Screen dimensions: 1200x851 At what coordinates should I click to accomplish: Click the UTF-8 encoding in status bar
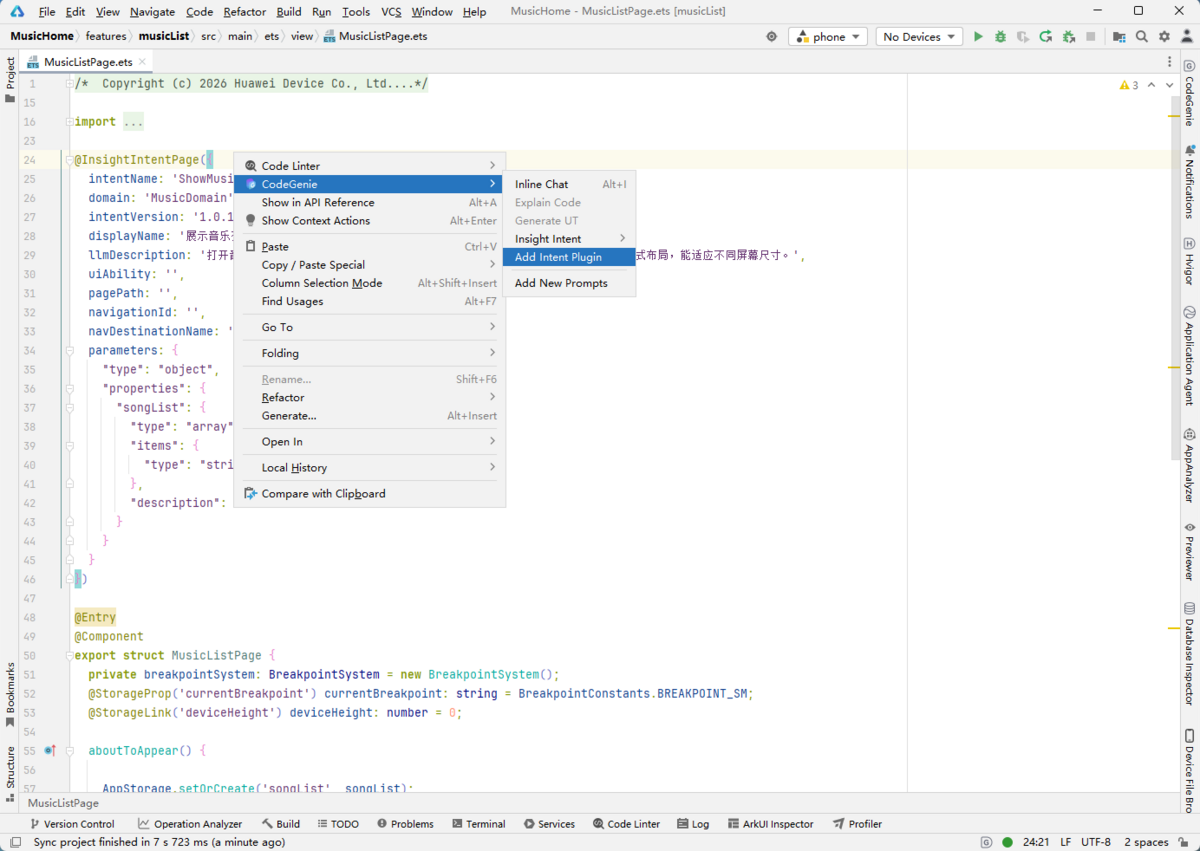coord(1095,842)
